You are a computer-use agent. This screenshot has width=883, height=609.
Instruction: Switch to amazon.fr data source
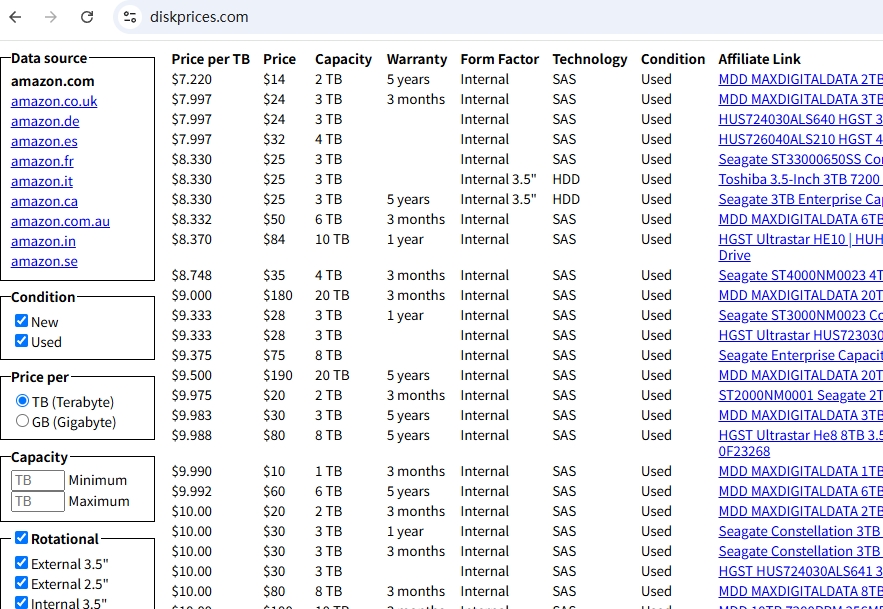pos(42,161)
